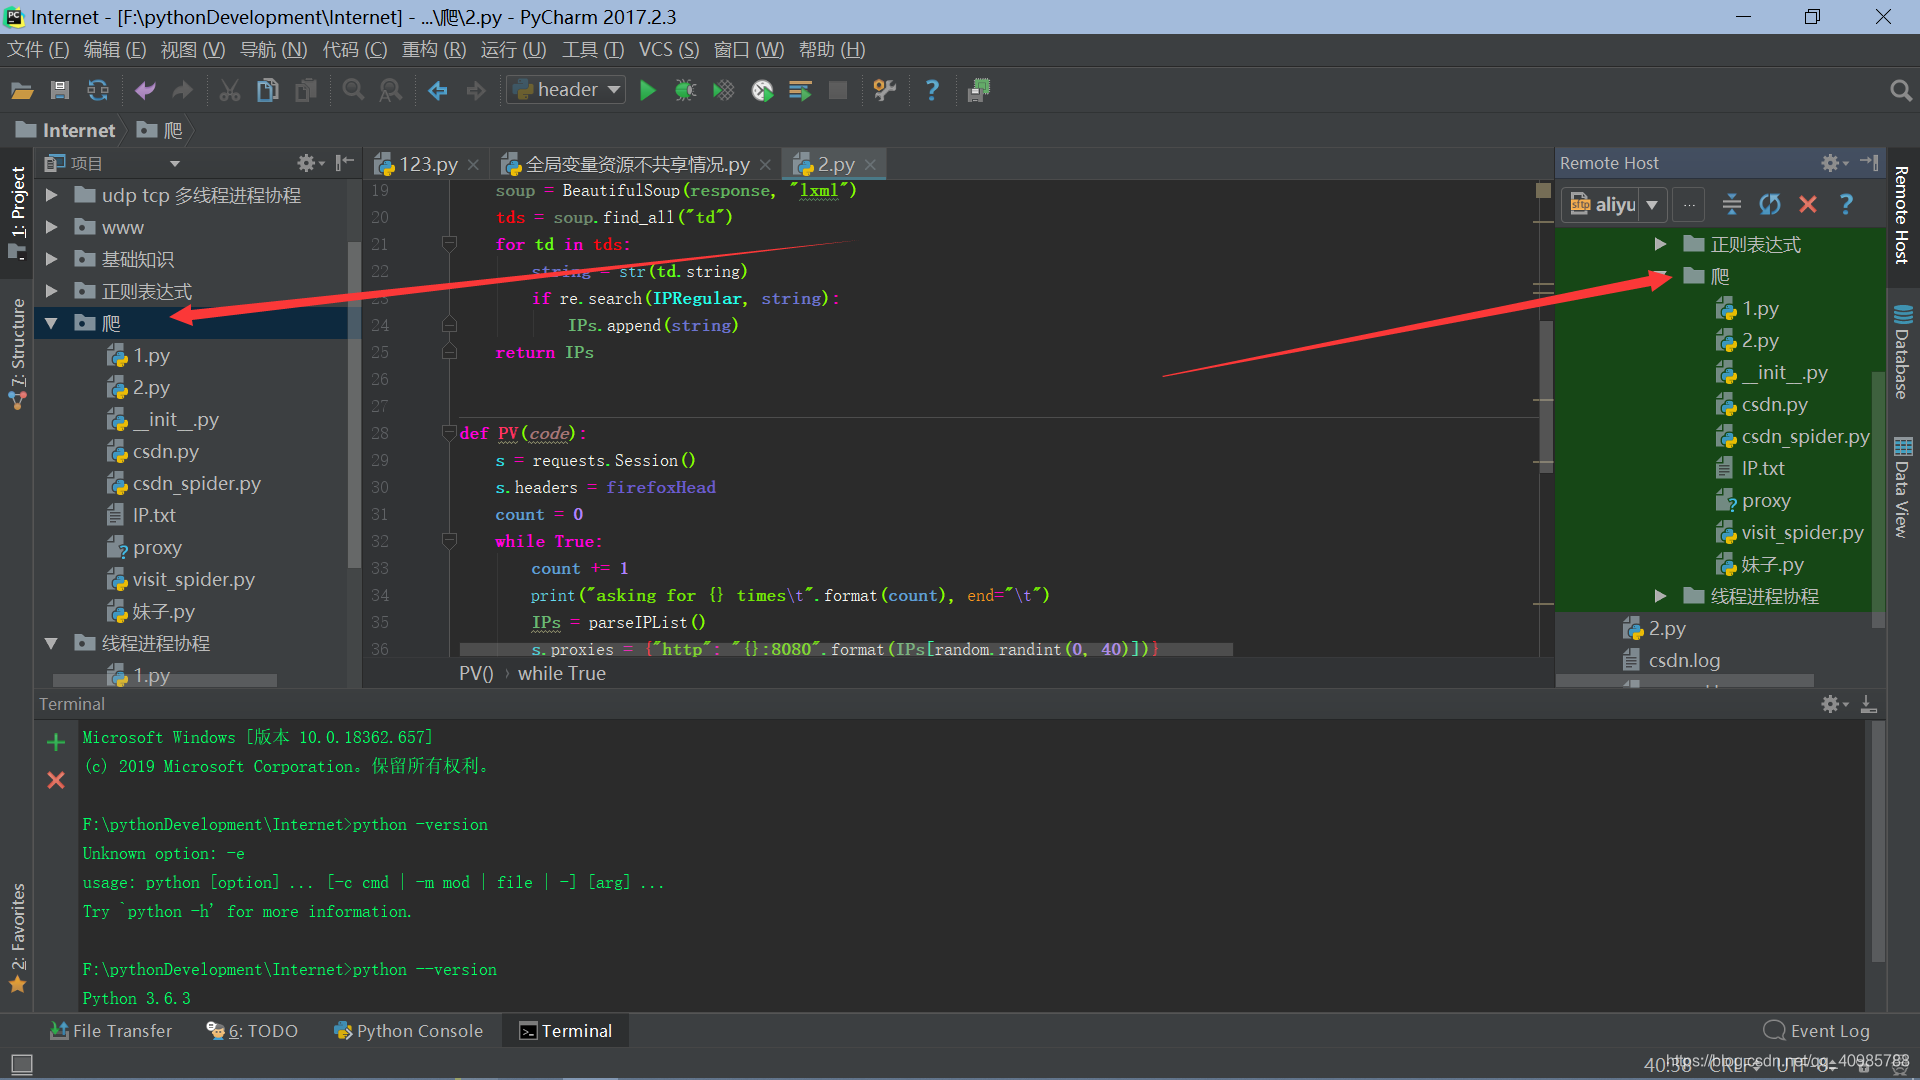
Task: Collapse the 爬 folder in Project tree
Action: (52, 323)
